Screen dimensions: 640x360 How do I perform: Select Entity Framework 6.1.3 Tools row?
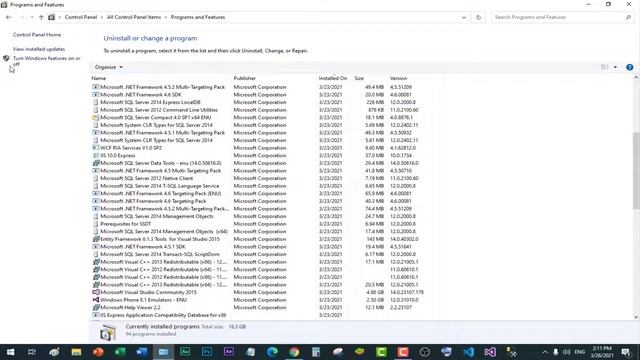pos(258,239)
